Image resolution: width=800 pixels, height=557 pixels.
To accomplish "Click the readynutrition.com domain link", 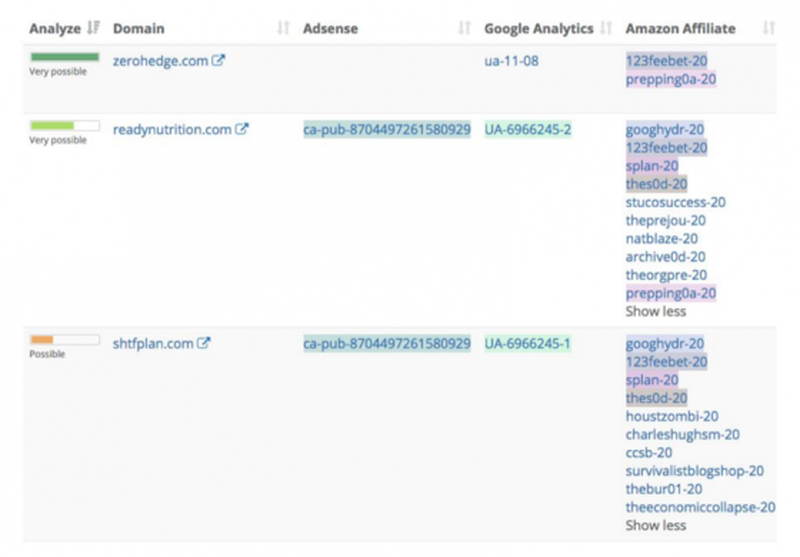I will (x=172, y=130).
